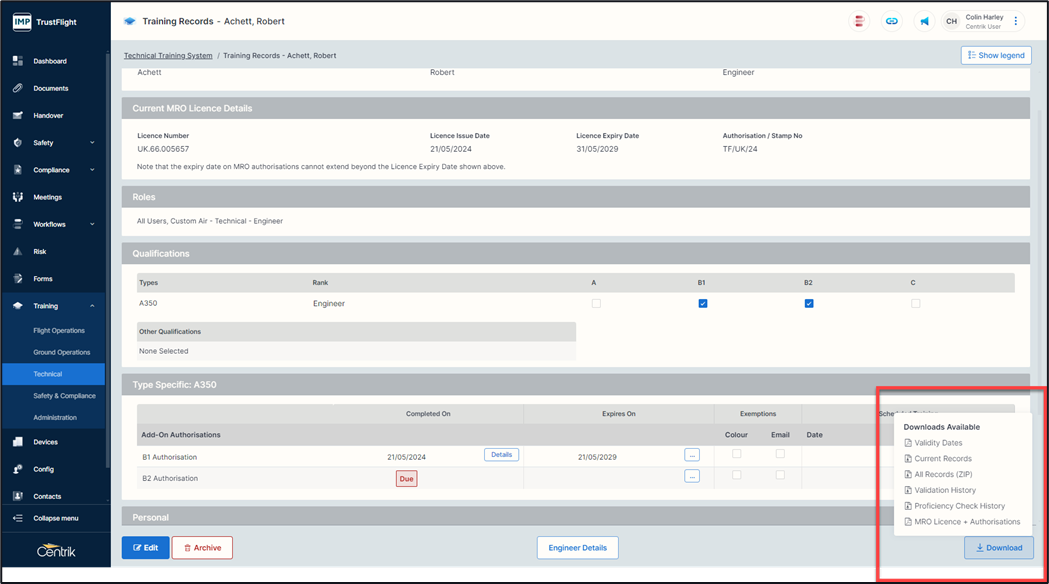The height and width of the screenshot is (584, 1049).
Task: Follow the Technical Training System breadcrumb link
Action: 168,56
